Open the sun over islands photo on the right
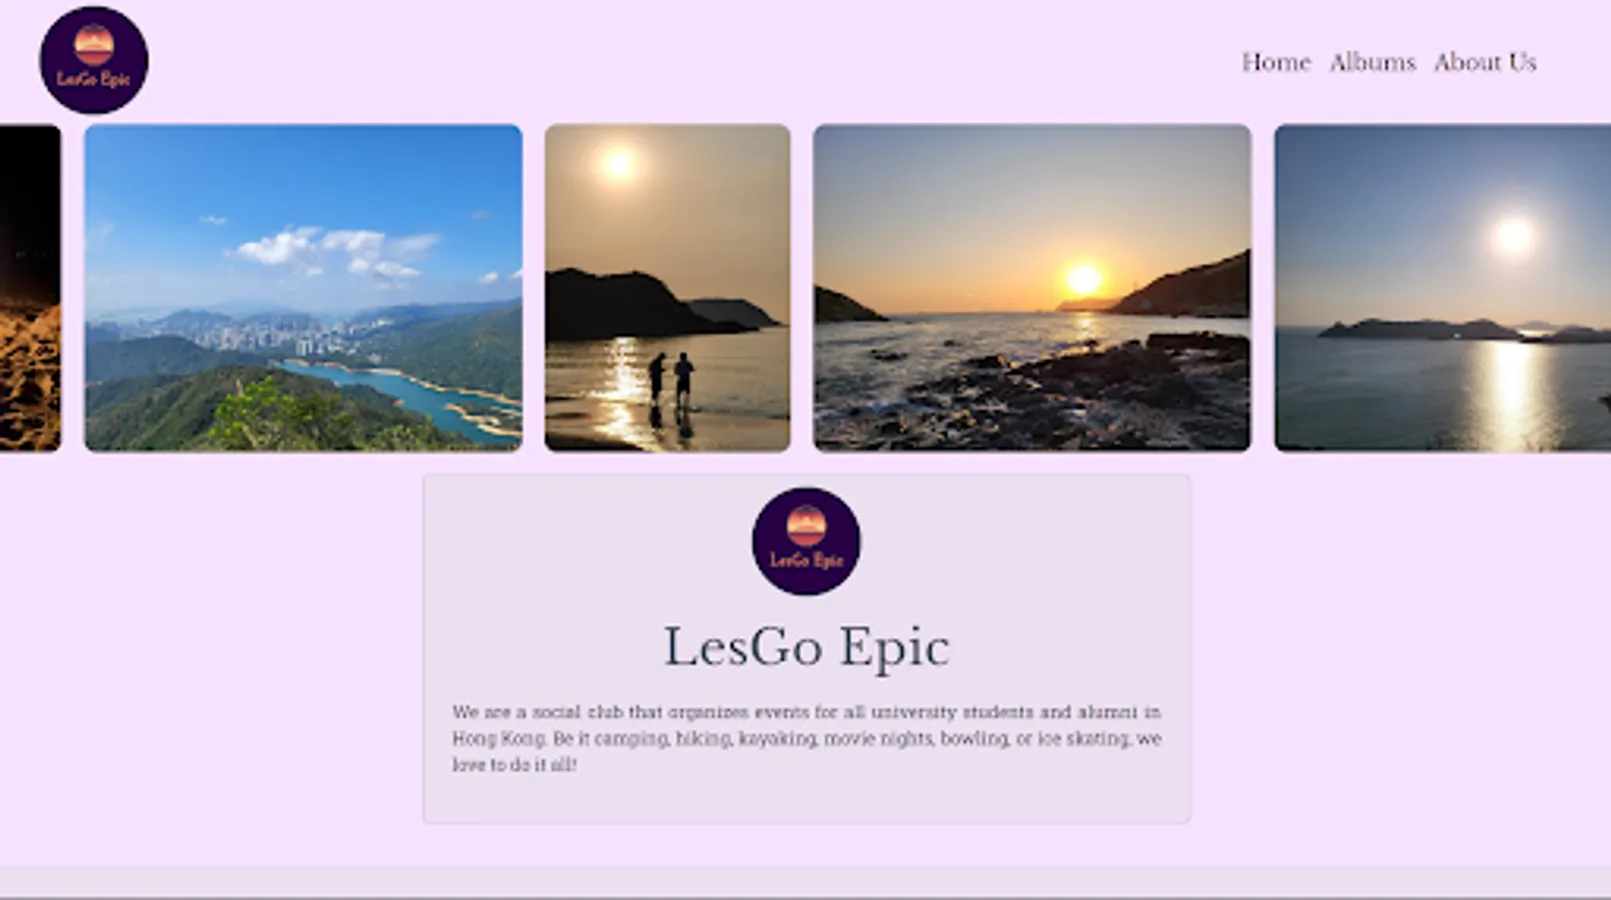Image resolution: width=1611 pixels, height=900 pixels. point(1442,288)
